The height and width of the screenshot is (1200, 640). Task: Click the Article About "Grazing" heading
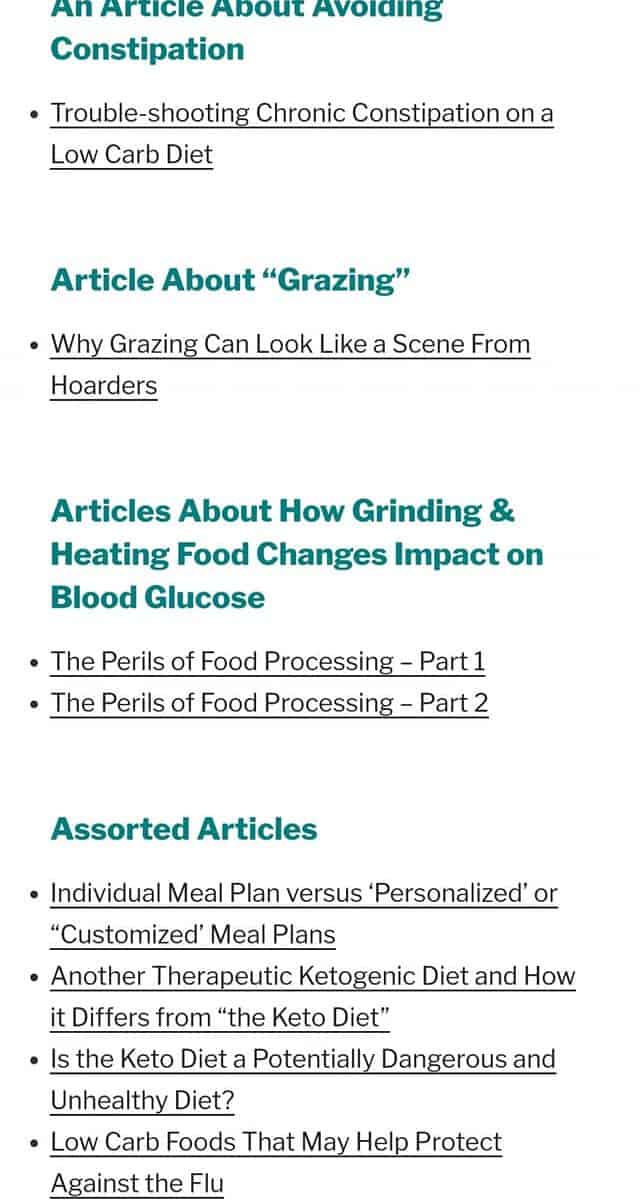point(231,280)
